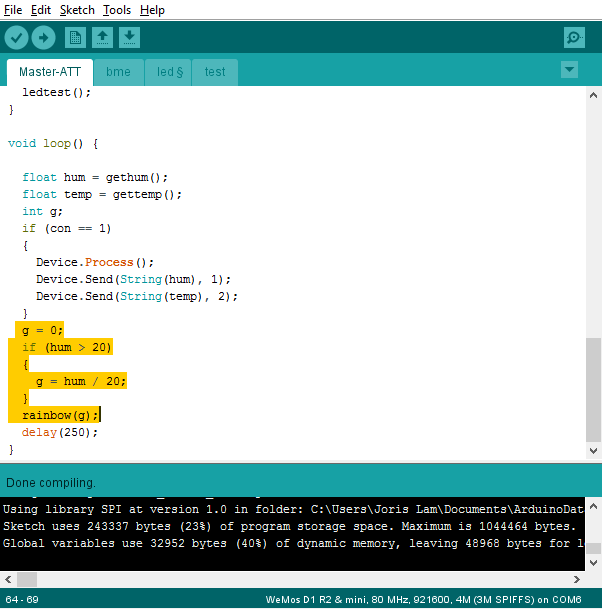
Task: Create a new sketch with the New icon
Action: pyautogui.click(x=75, y=38)
